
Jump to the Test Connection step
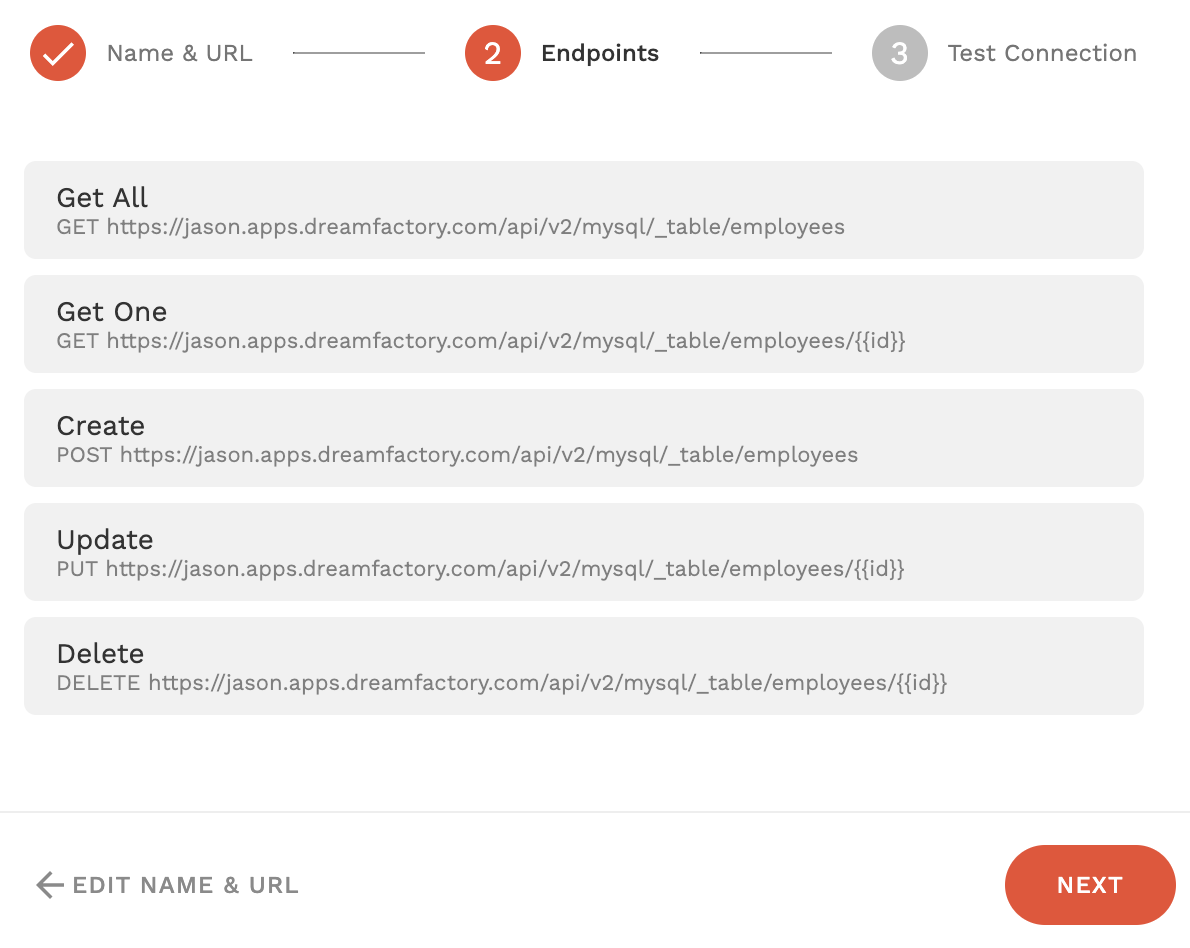point(1041,53)
